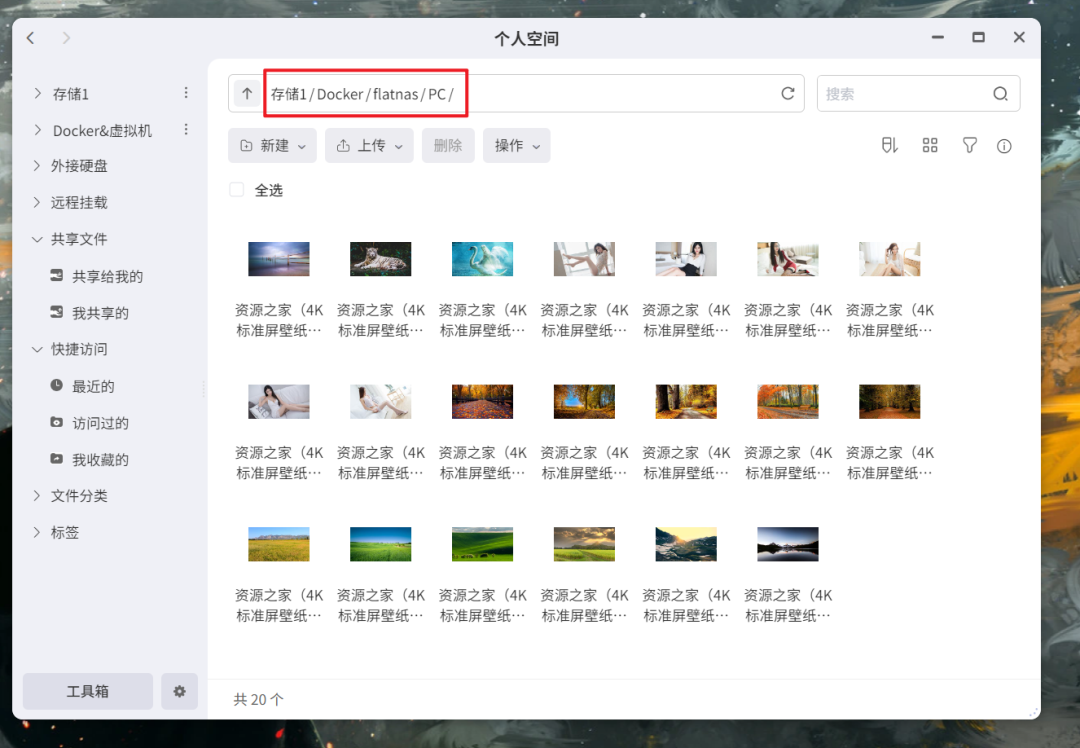The image size is (1080, 748).
Task: Click PC in the breadcrumb path
Action: (x=437, y=94)
